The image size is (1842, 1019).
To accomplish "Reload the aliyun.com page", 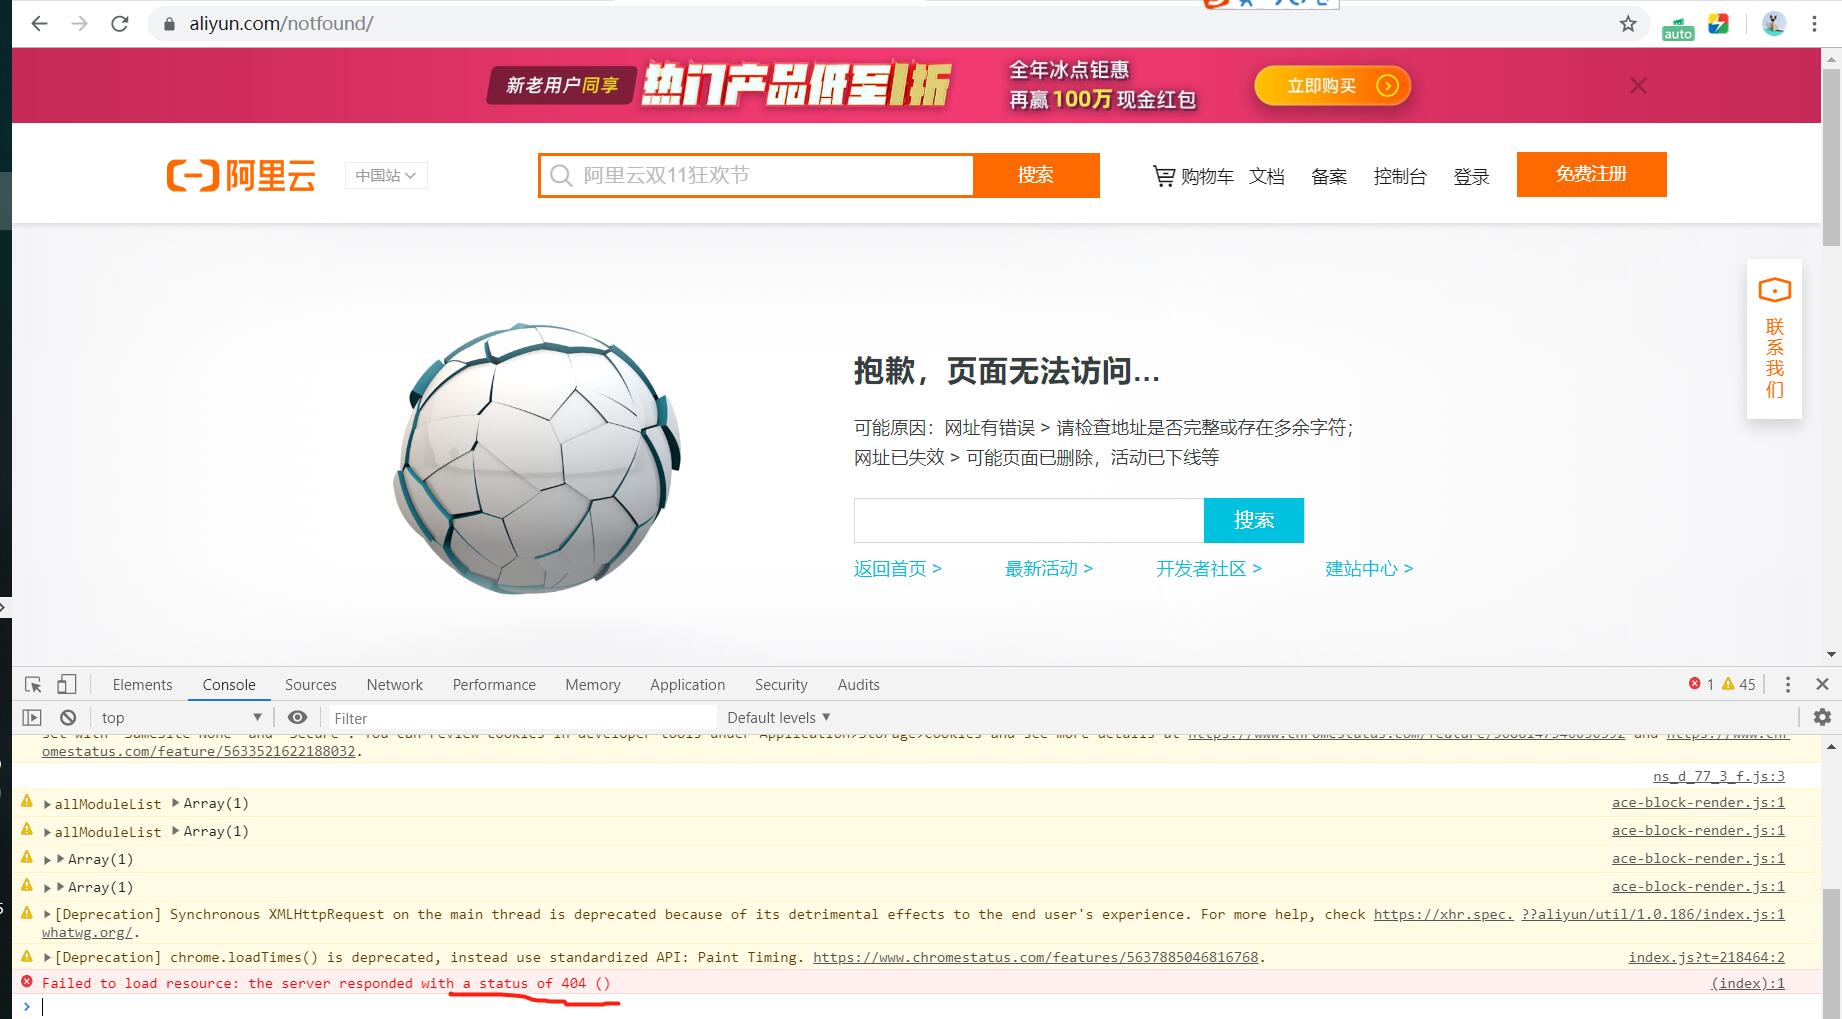I will click(x=120, y=24).
